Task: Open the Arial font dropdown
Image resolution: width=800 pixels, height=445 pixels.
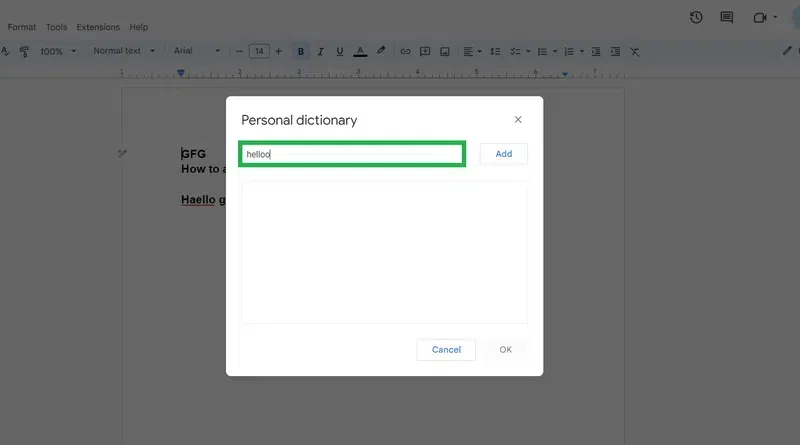Action: tap(196, 51)
